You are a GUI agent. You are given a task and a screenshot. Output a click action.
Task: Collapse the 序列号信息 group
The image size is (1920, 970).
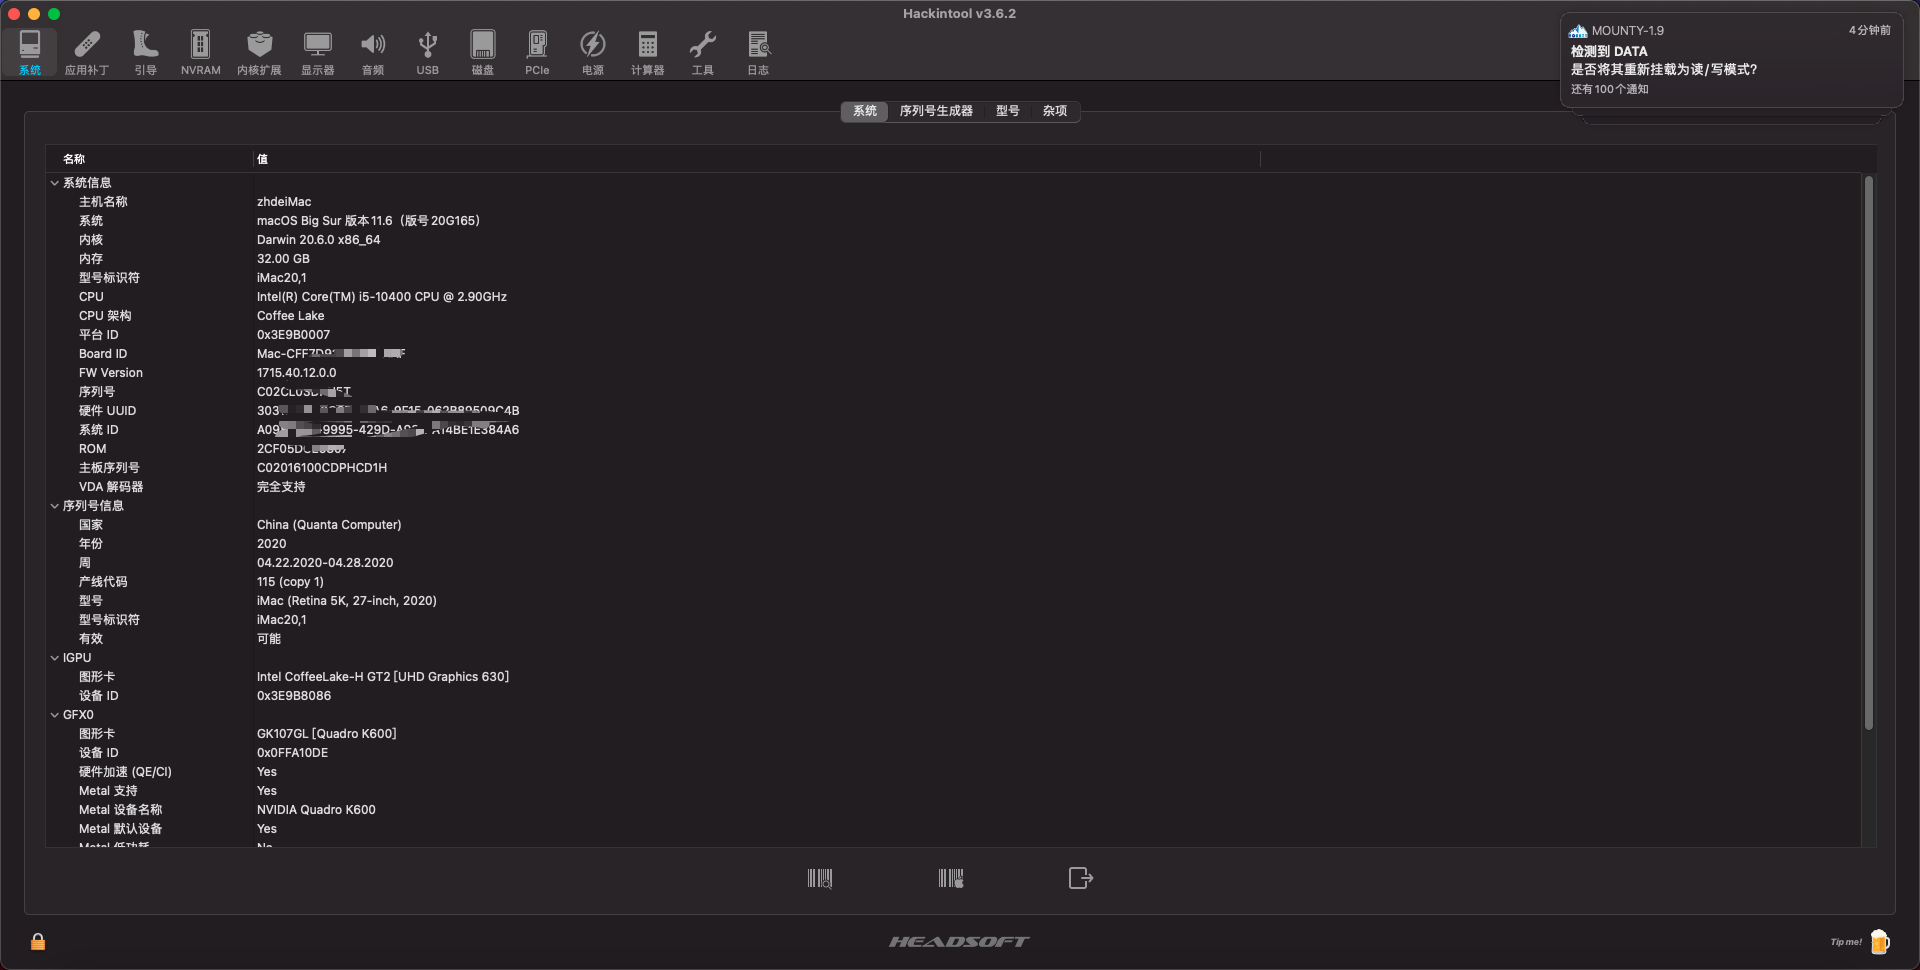click(x=55, y=506)
